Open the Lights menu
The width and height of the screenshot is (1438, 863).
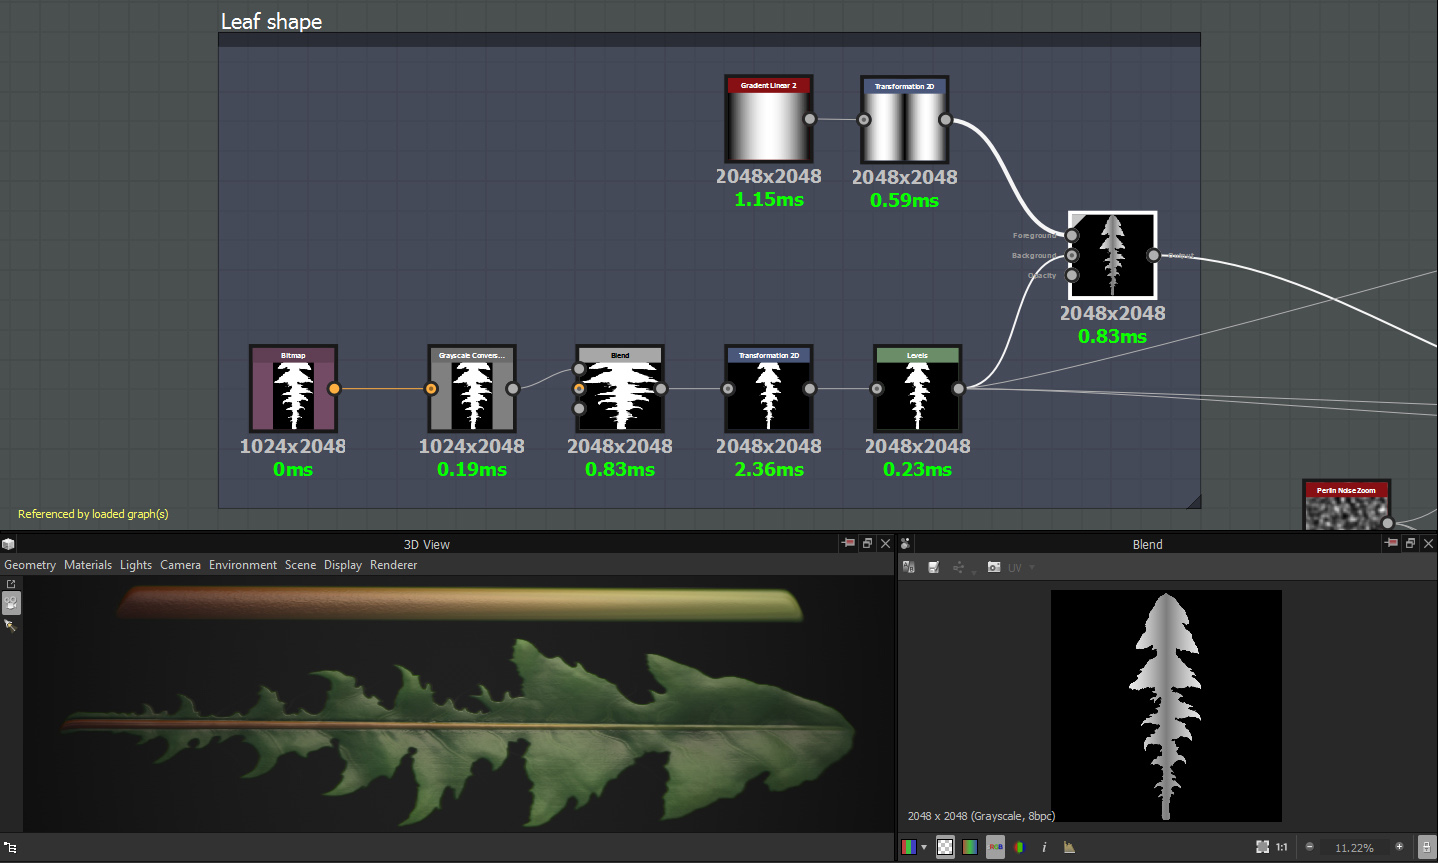(136, 565)
